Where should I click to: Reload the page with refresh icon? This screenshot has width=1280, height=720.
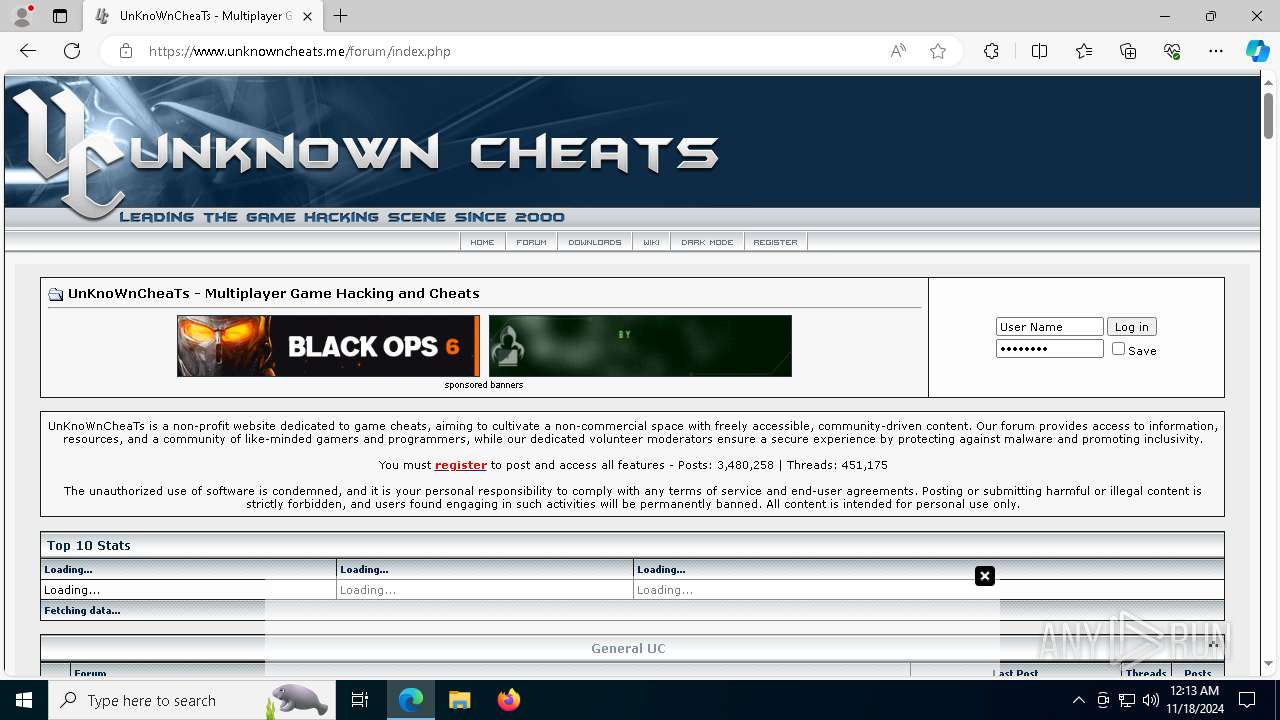72,51
